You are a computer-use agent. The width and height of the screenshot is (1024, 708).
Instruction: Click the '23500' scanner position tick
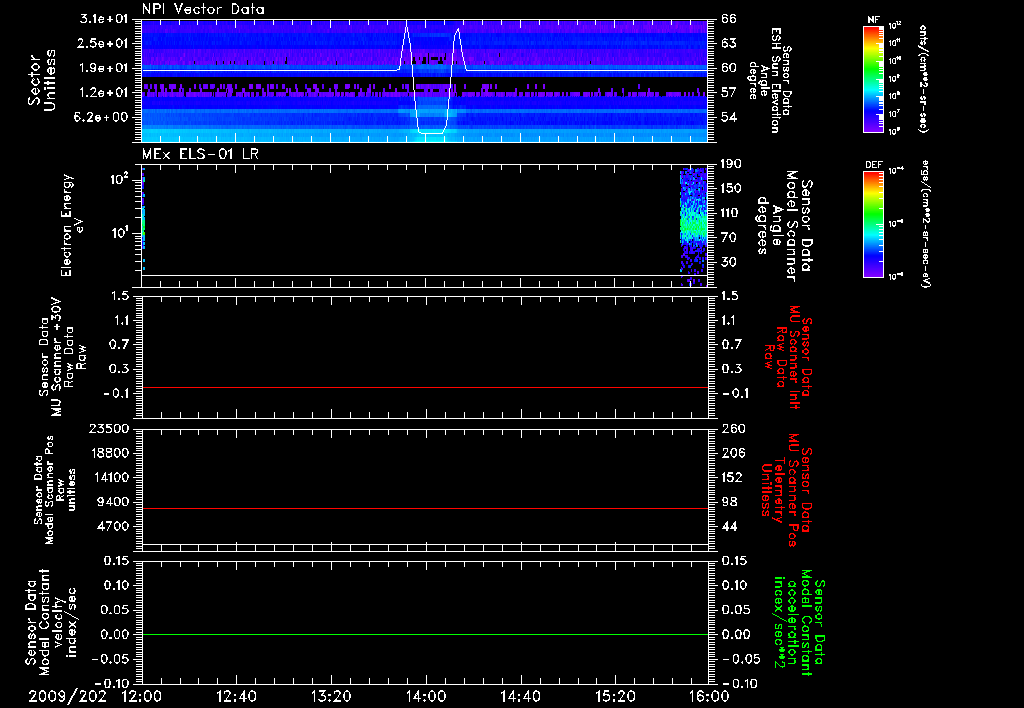109,429
